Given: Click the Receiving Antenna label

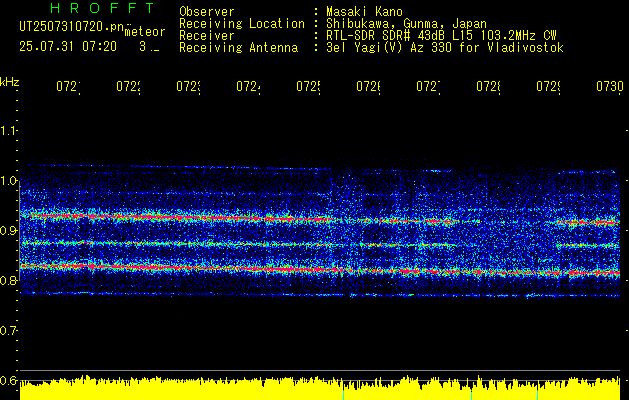Looking at the screenshot, I should (x=239, y=48).
